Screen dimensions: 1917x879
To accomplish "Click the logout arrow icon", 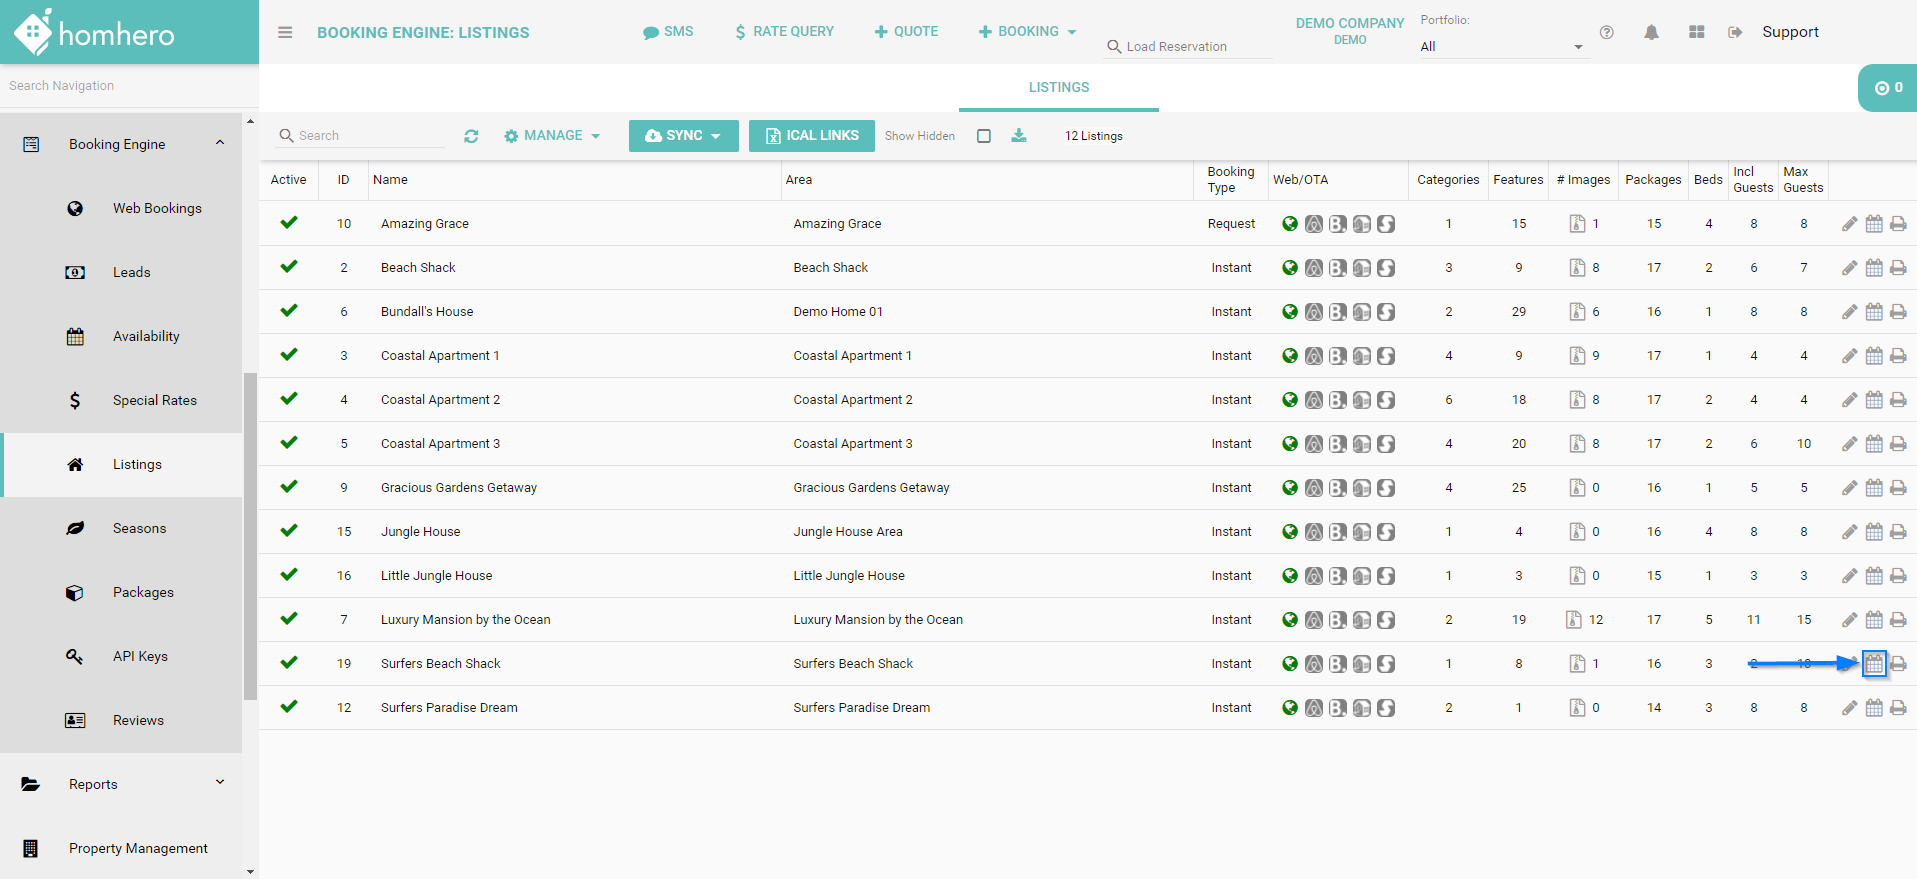I will (x=1735, y=32).
